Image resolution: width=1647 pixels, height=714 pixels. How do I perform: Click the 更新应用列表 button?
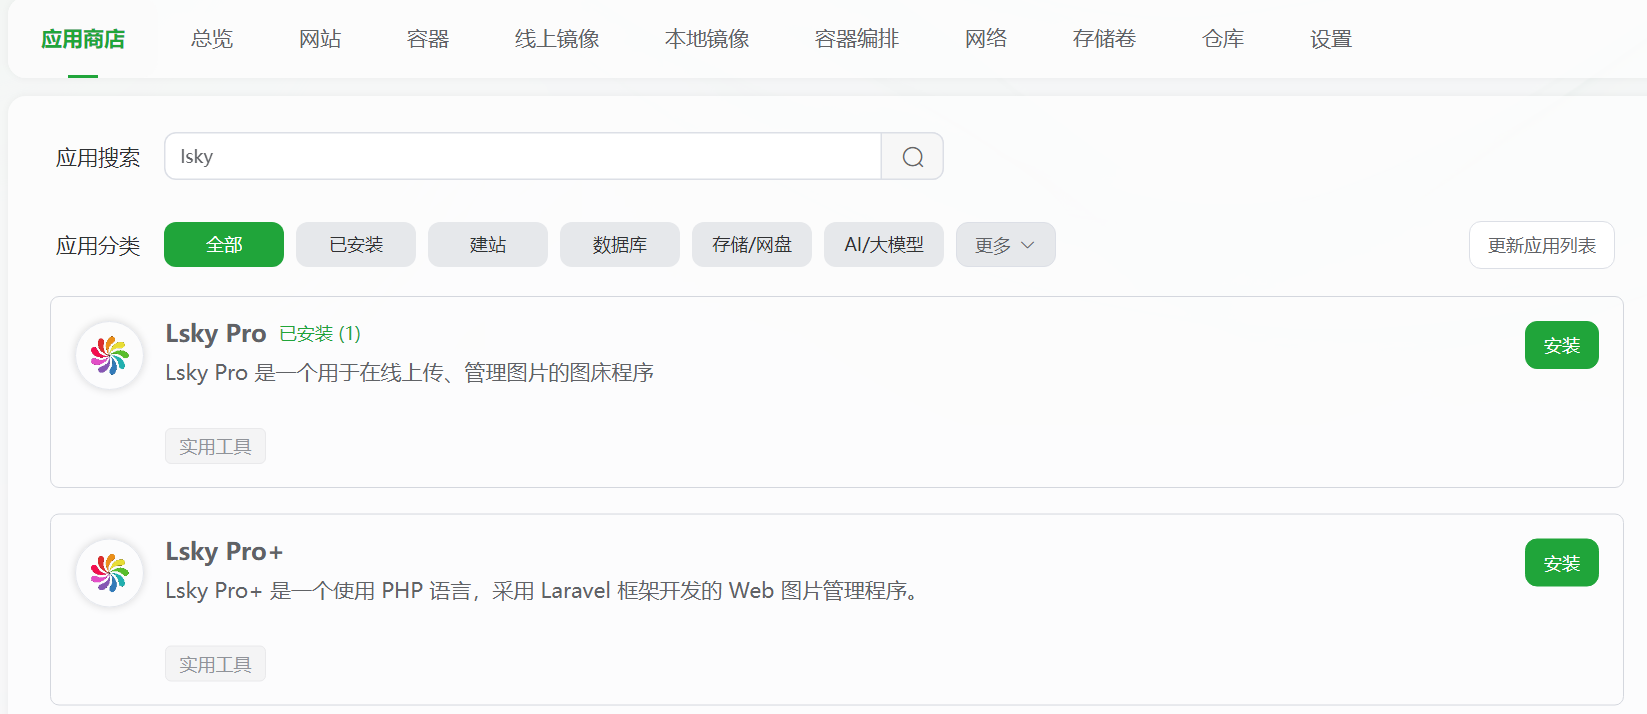[x=1541, y=245]
